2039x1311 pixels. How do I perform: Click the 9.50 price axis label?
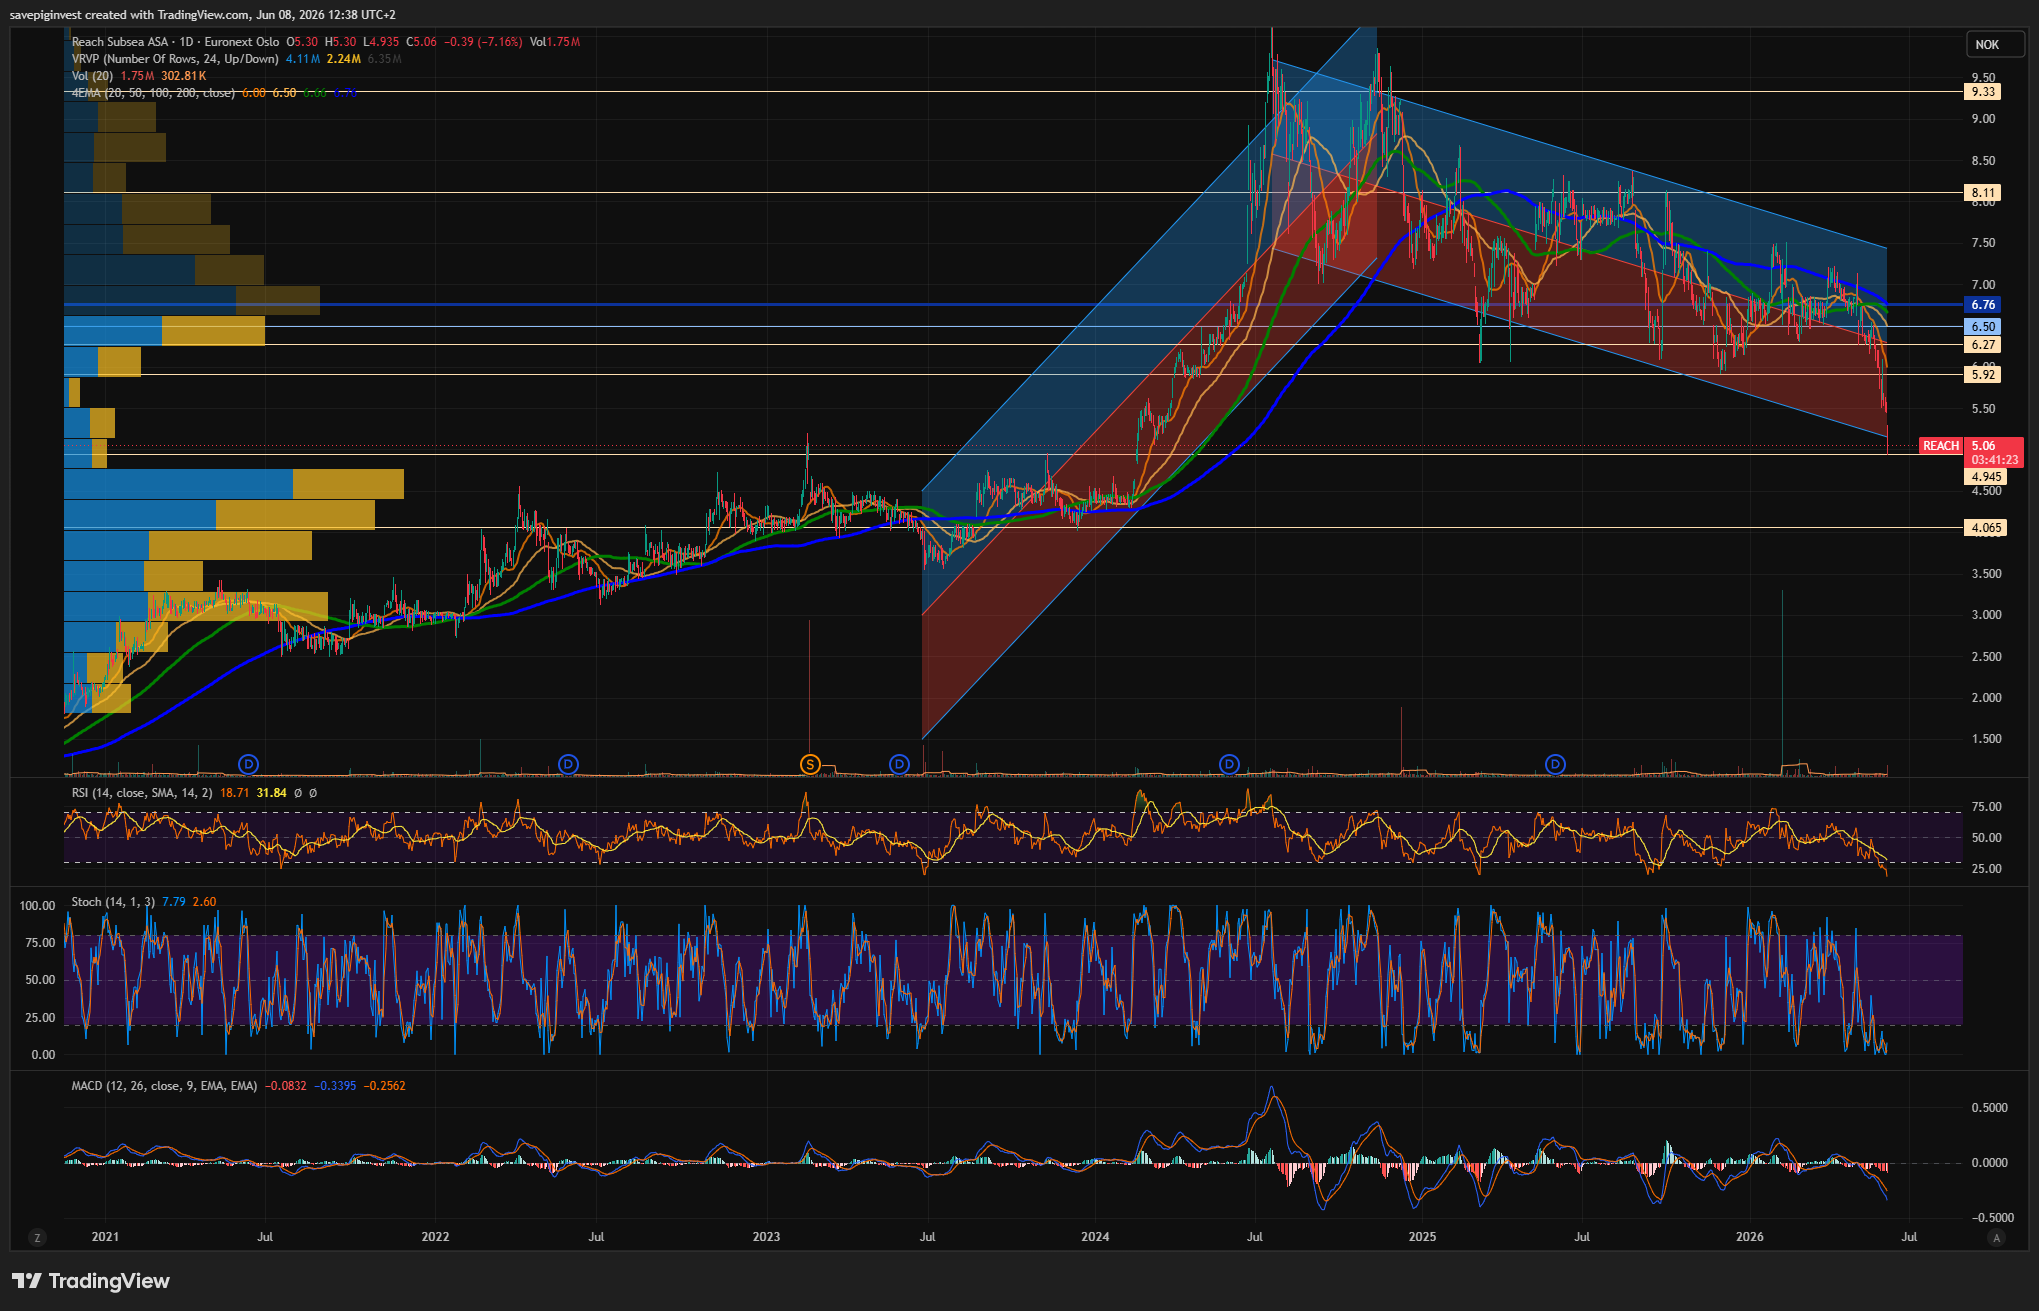pos(1983,78)
